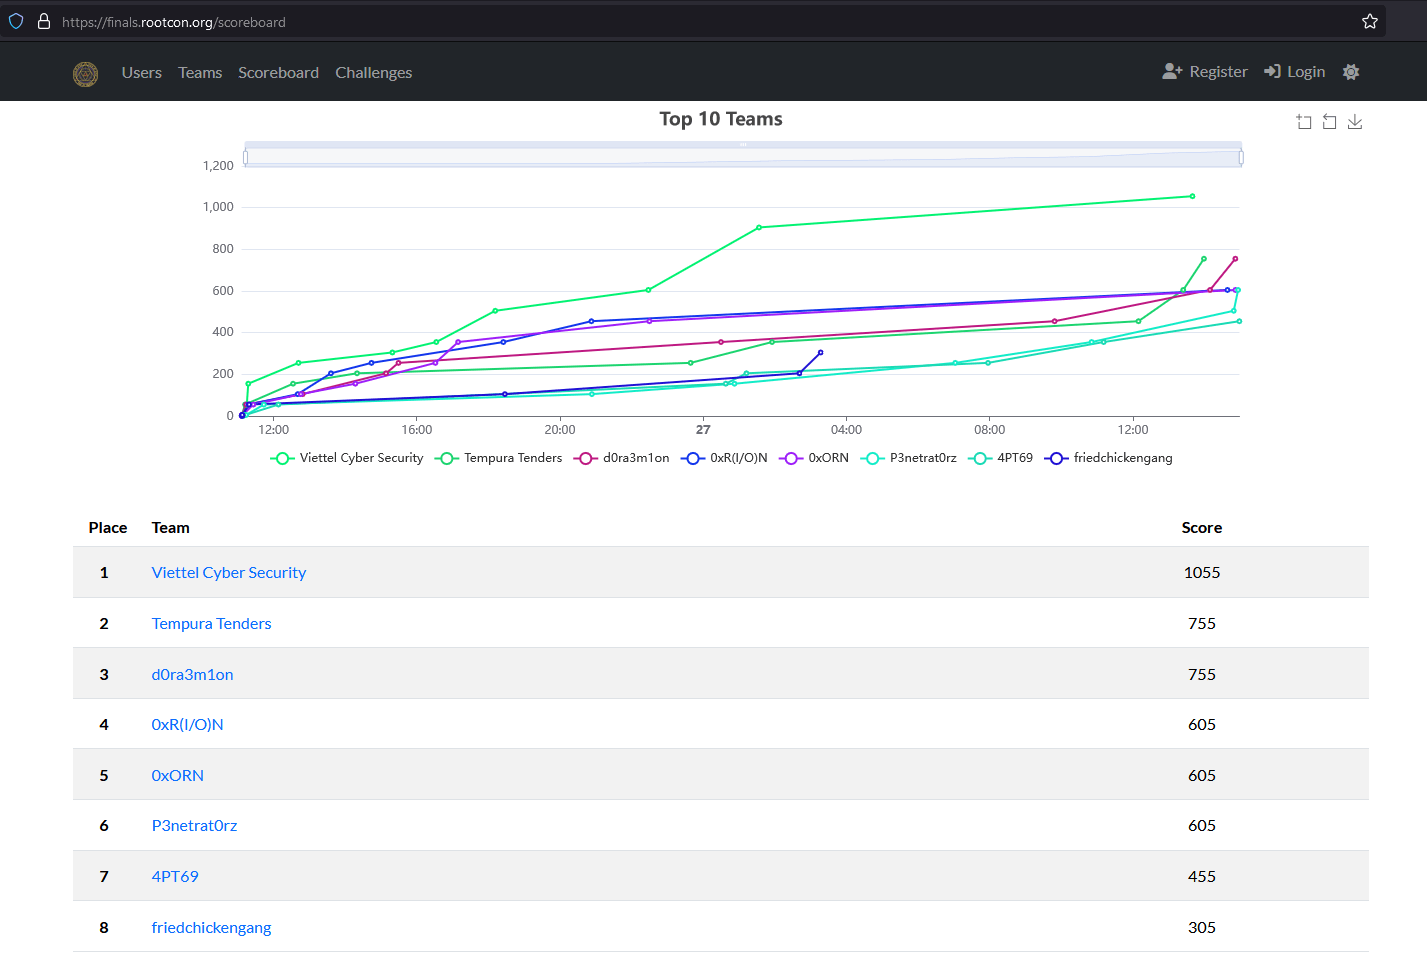
Task: Click d0ra3m1on's score of 755
Action: (x=1202, y=675)
